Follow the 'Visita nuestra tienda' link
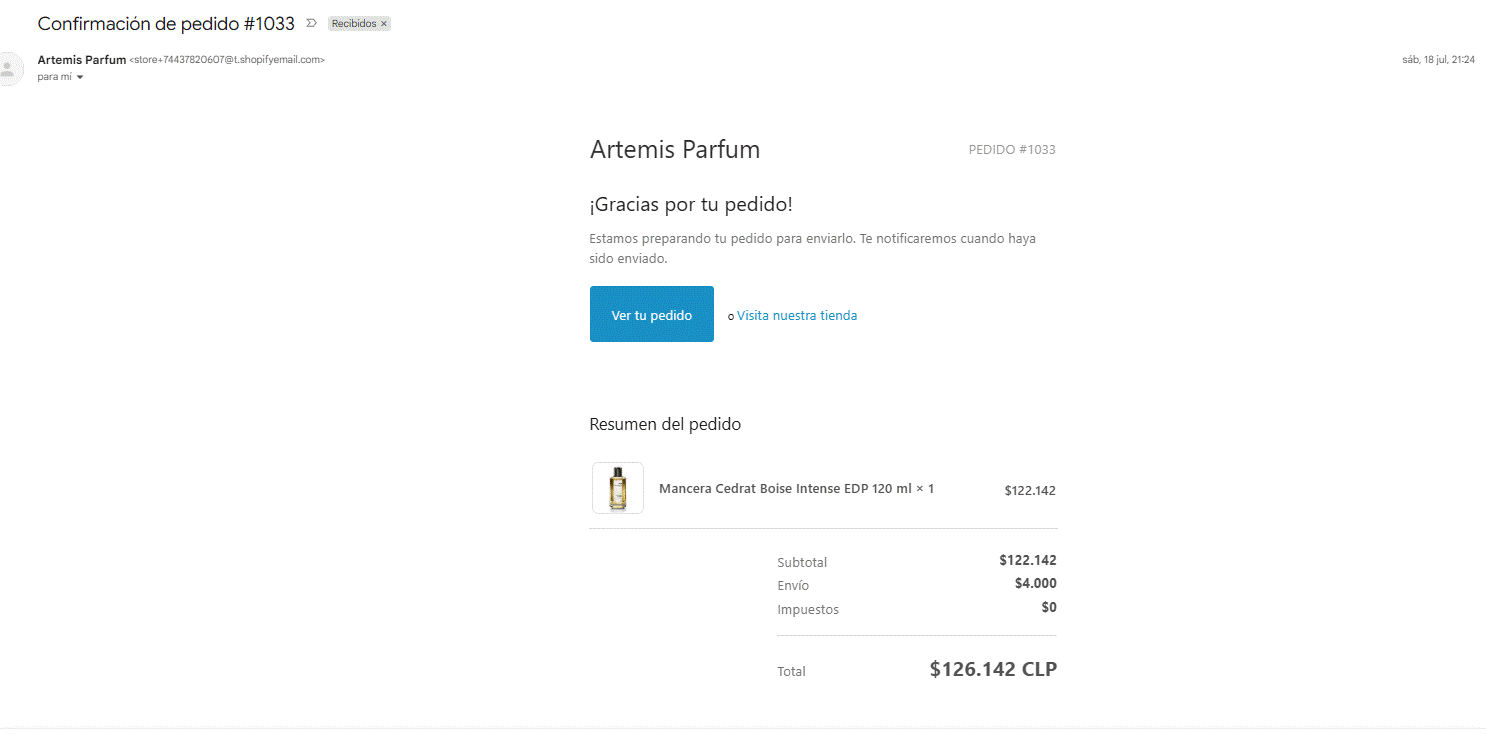Viewport: 1486px width, 736px height. click(797, 315)
